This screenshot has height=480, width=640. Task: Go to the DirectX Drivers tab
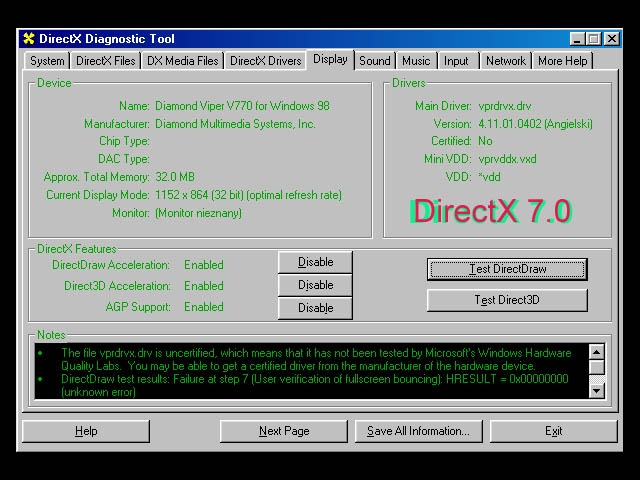[x=265, y=61]
